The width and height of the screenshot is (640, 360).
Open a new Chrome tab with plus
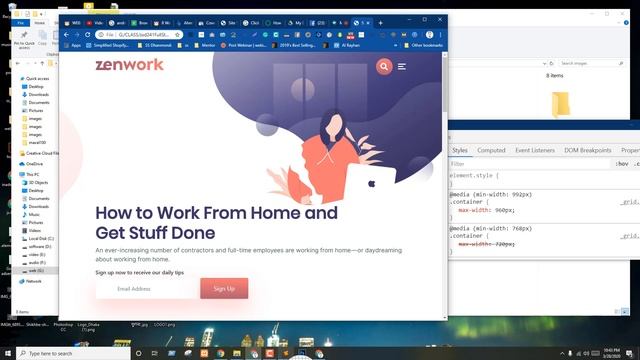pos(380,23)
